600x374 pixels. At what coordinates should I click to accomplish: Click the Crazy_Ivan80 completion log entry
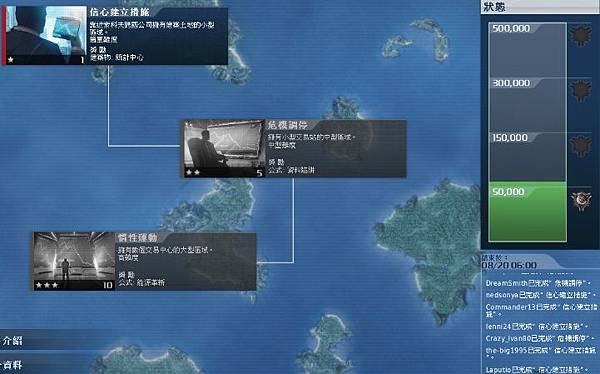[540, 338]
